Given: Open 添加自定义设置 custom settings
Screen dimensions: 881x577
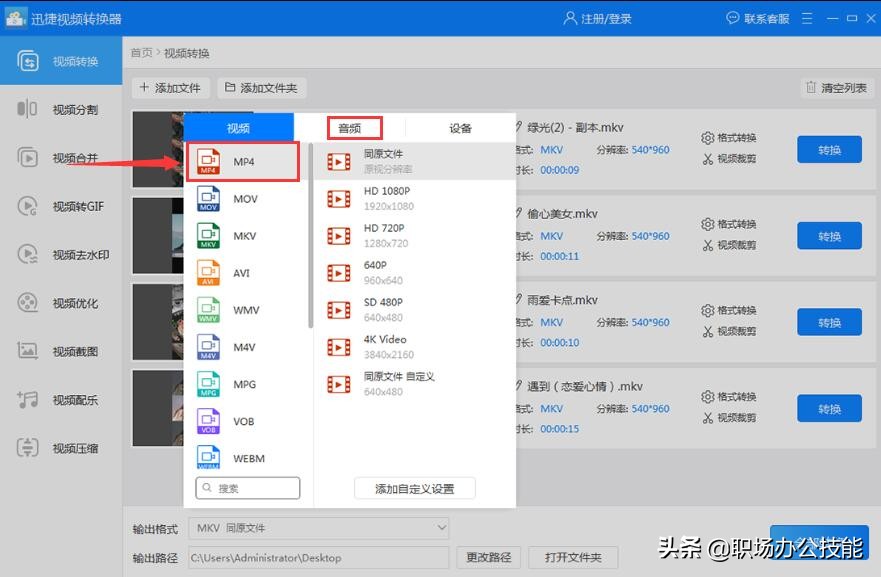Looking at the screenshot, I should (415, 489).
